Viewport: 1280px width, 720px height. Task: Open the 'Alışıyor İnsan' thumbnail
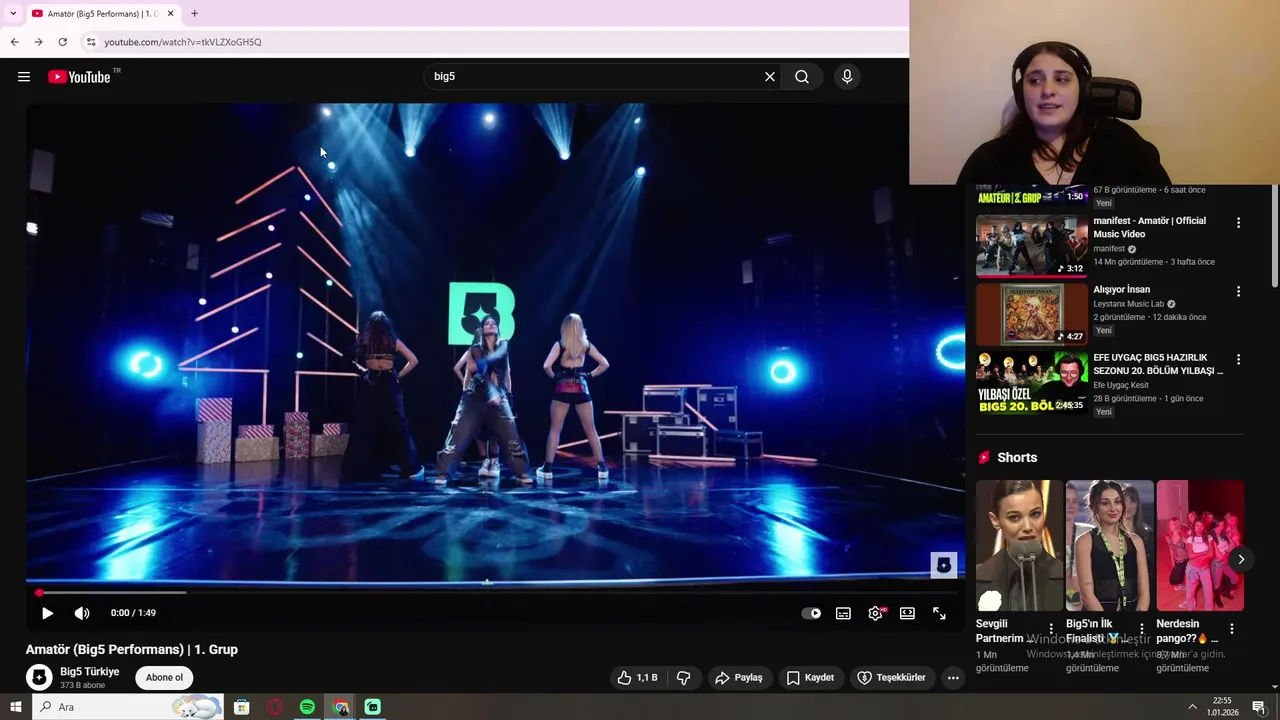[1032, 314]
